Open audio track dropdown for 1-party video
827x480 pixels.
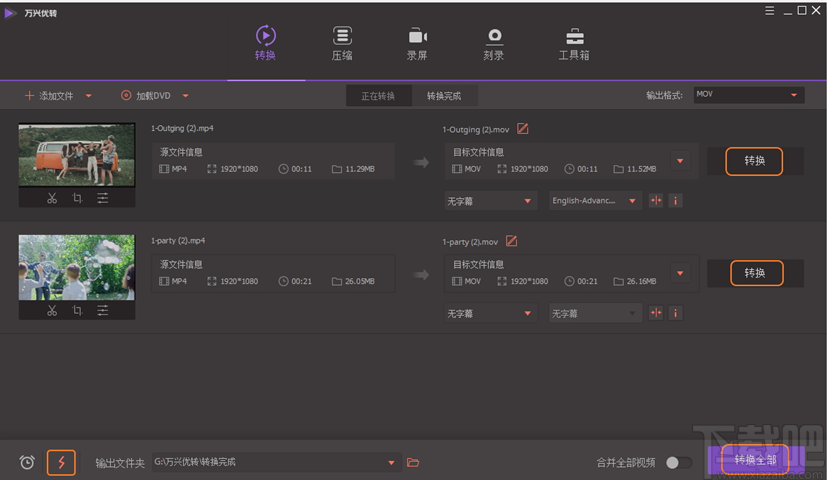pos(595,313)
